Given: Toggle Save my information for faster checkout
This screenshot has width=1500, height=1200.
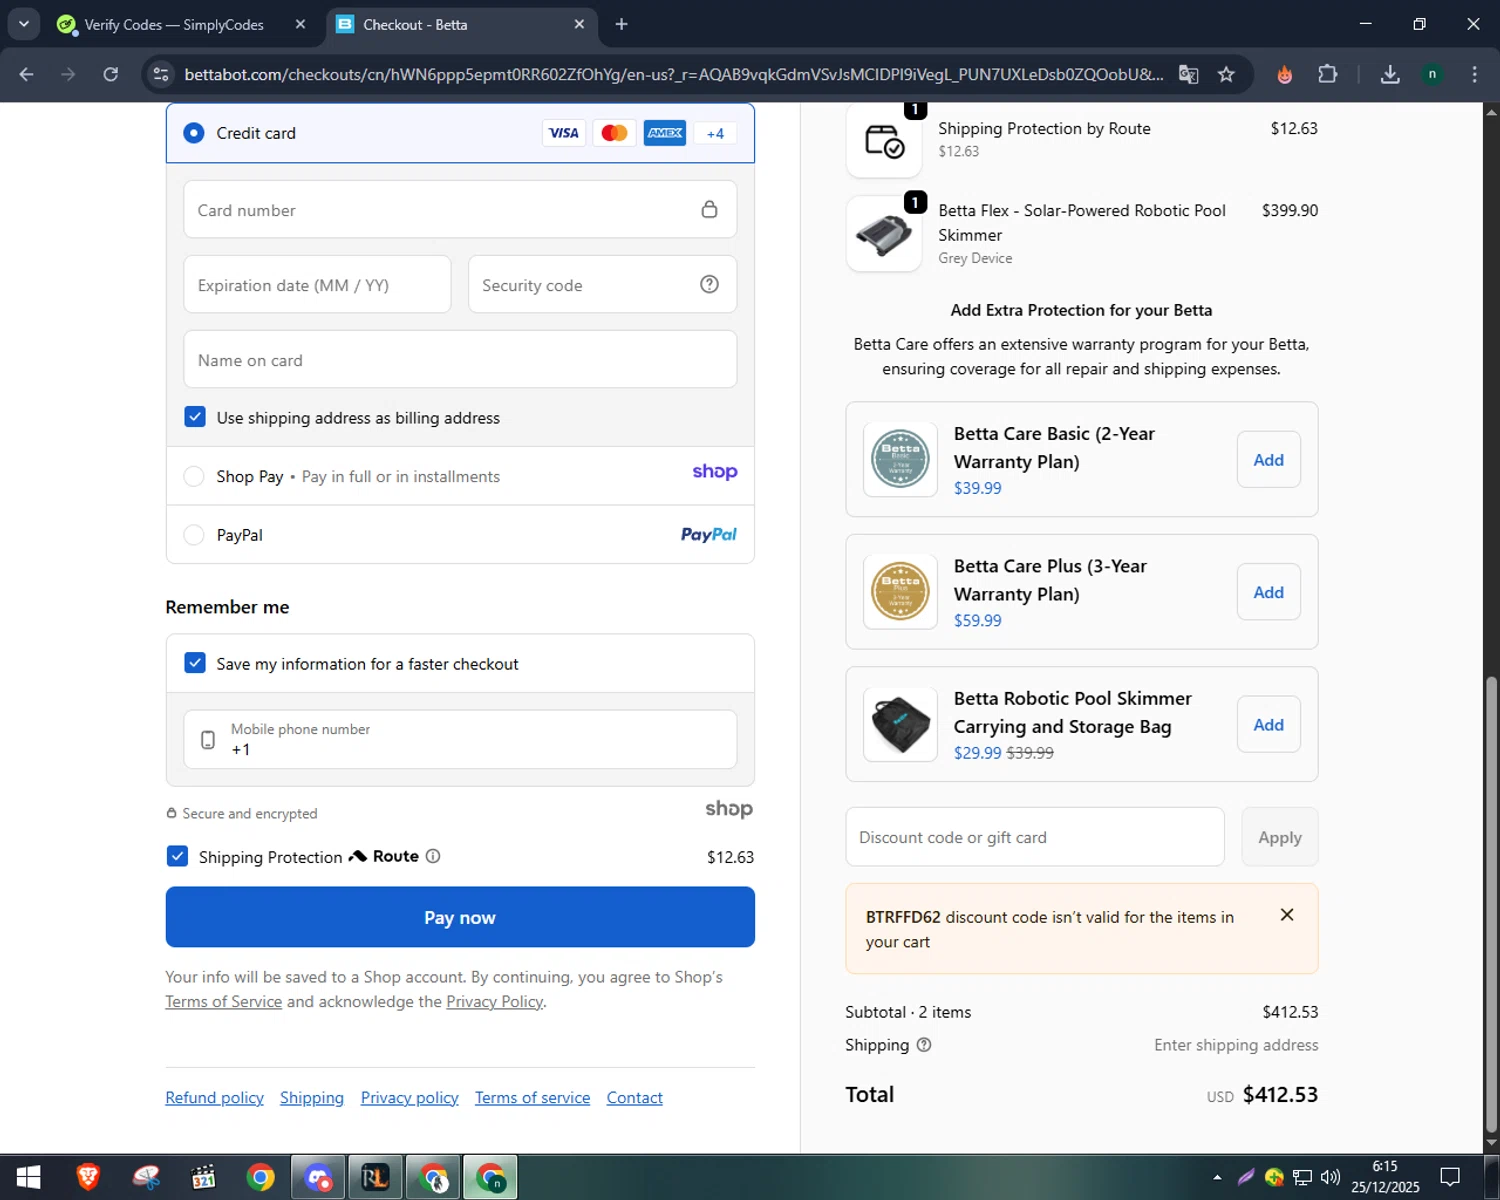Looking at the screenshot, I should tap(195, 663).
